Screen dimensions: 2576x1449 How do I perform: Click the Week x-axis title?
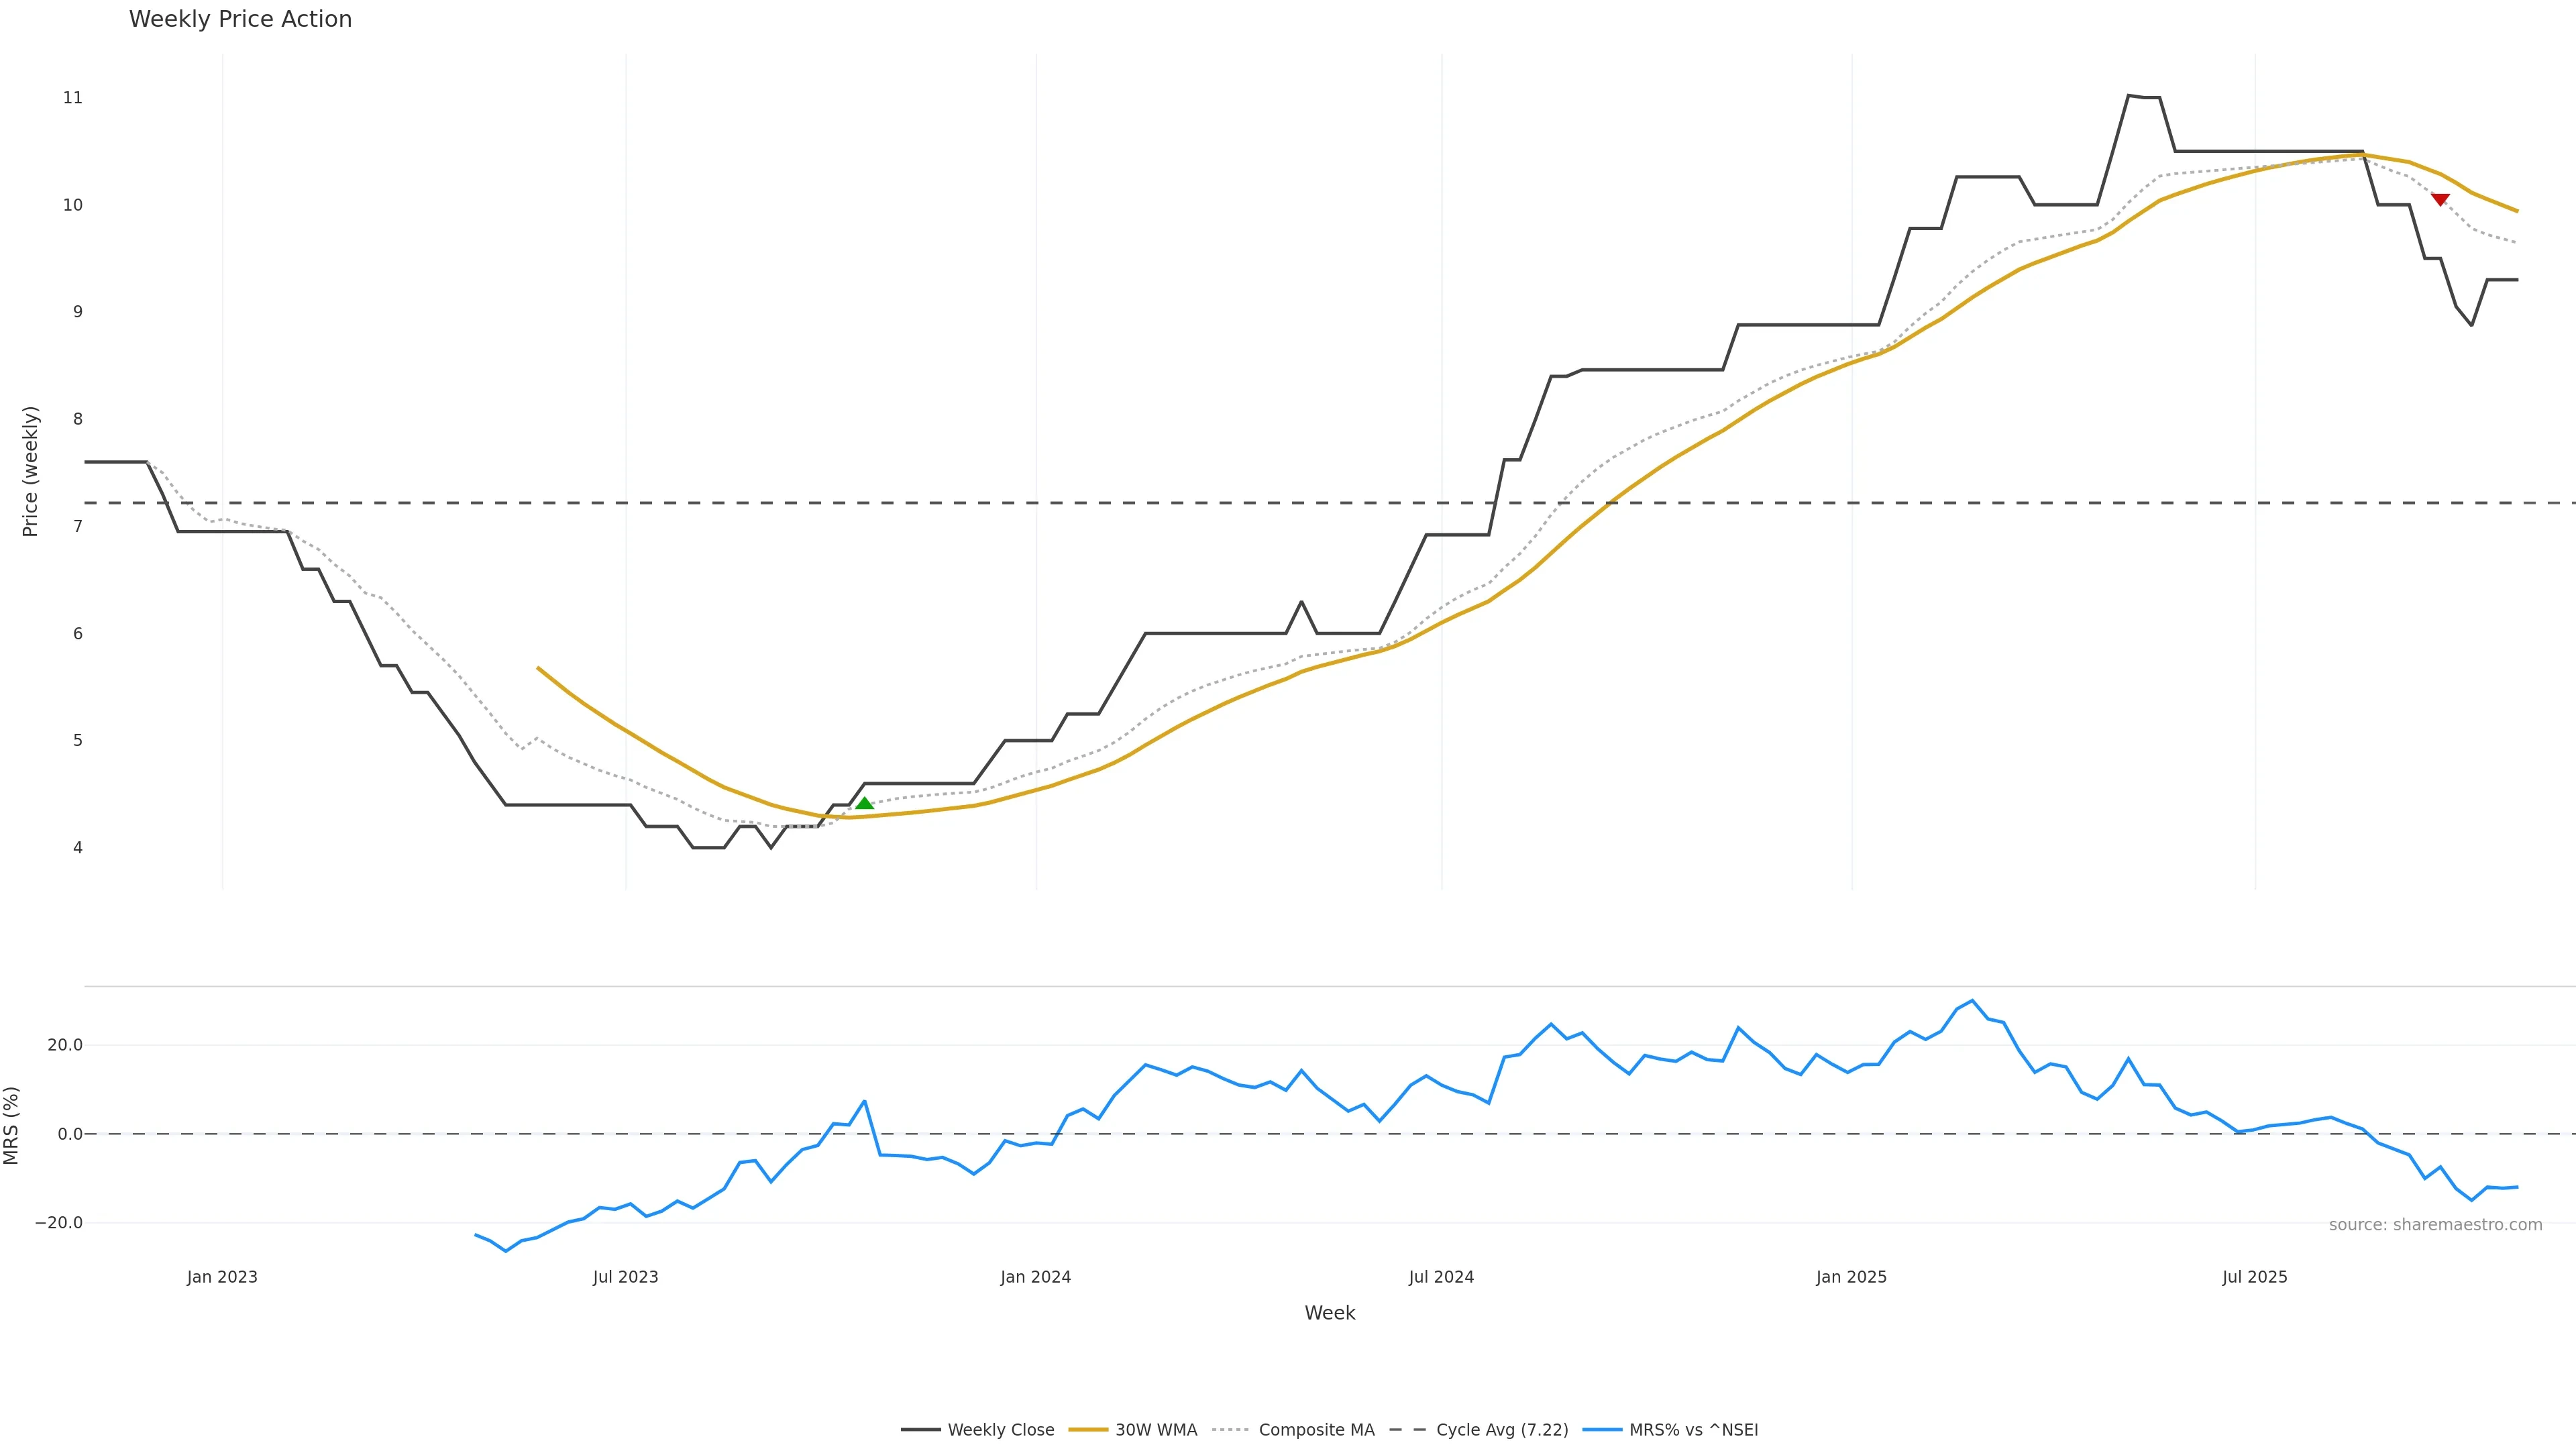(1329, 1313)
